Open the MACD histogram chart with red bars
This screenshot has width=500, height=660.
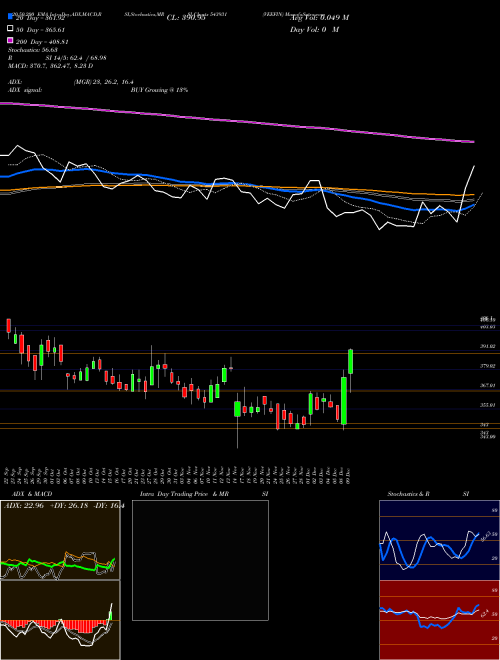pyautogui.click(x=60, y=620)
